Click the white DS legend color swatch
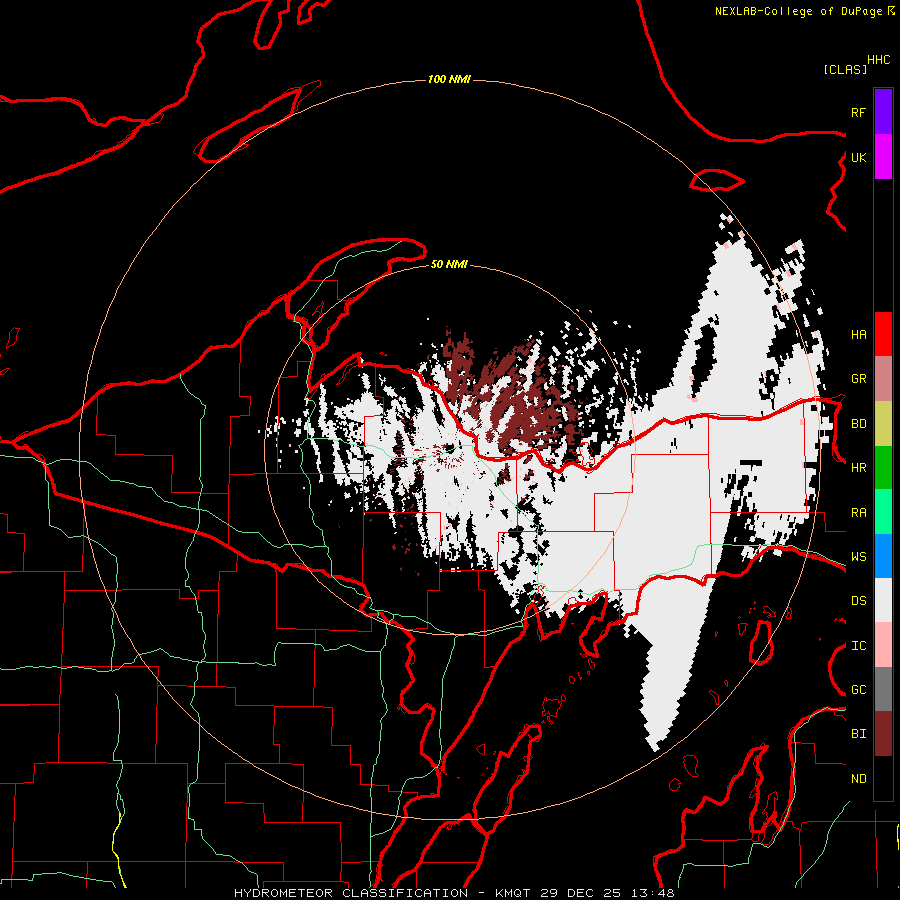The width and height of the screenshot is (900, 900). [883, 600]
